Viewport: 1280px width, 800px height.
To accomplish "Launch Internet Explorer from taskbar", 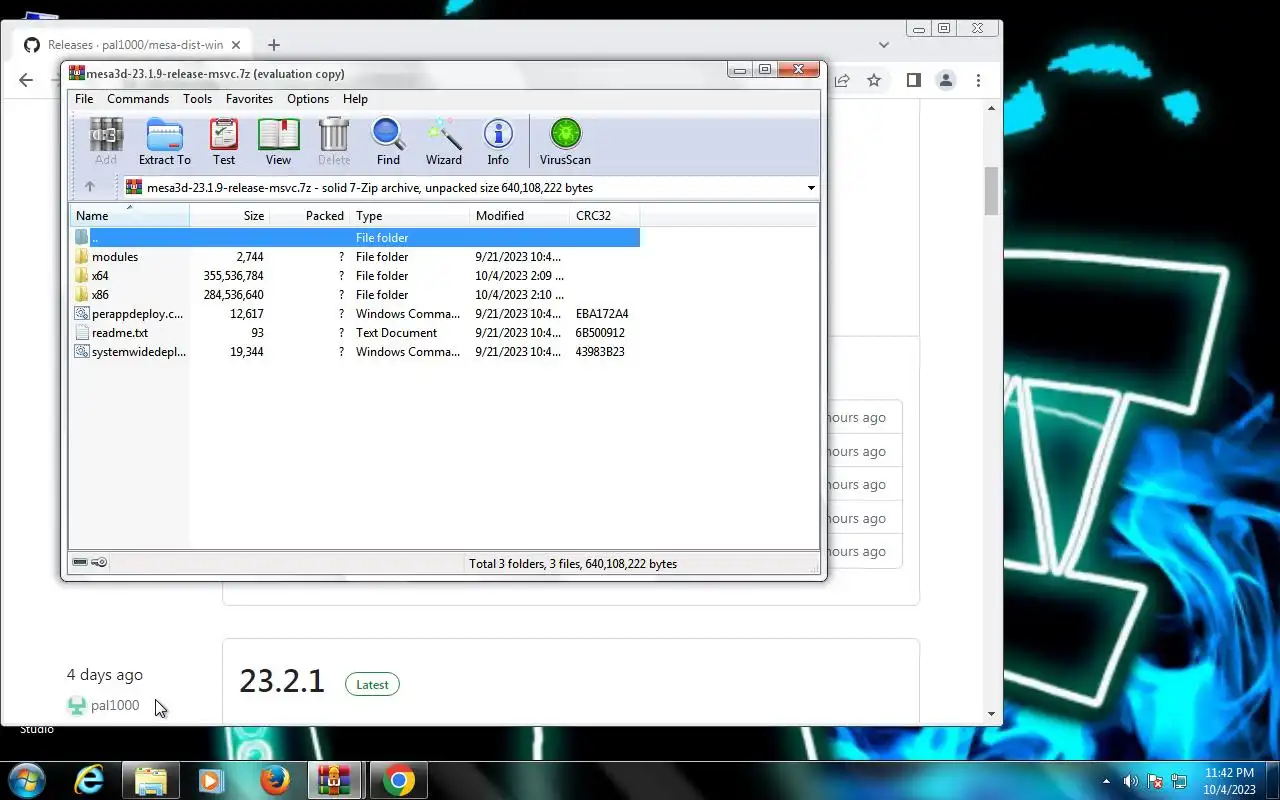I will [89, 780].
